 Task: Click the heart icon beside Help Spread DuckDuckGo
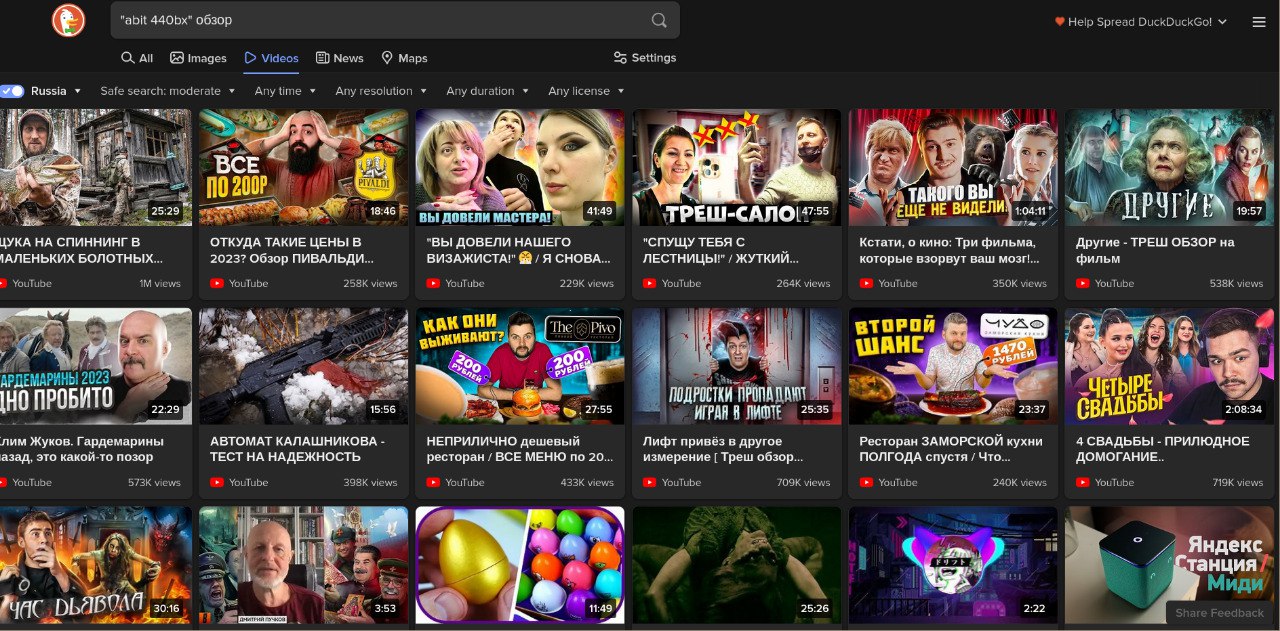1060,22
